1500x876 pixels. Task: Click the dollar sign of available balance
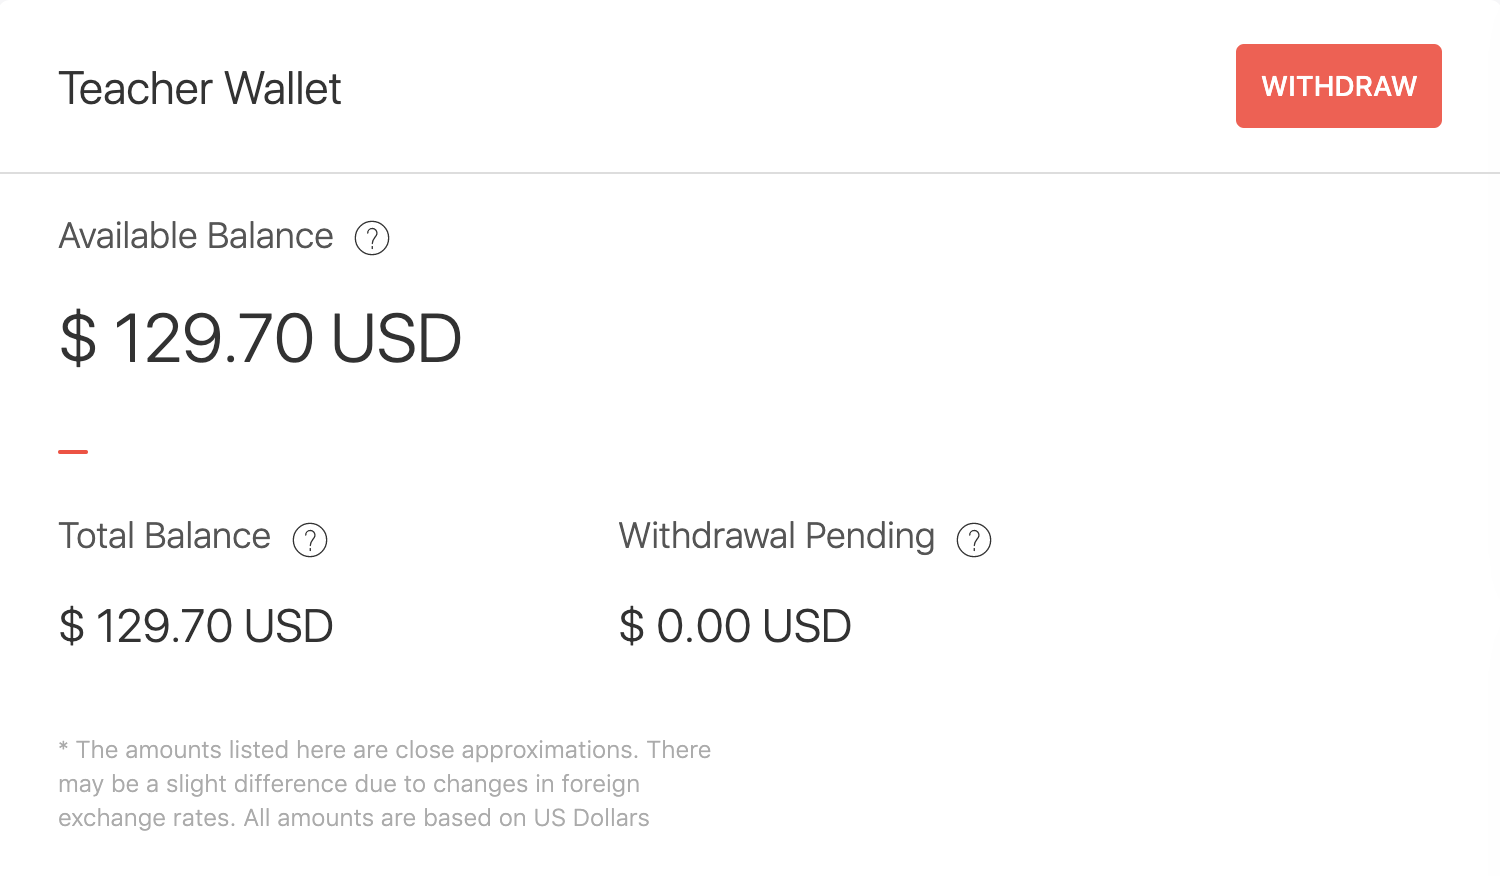coord(78,338)
